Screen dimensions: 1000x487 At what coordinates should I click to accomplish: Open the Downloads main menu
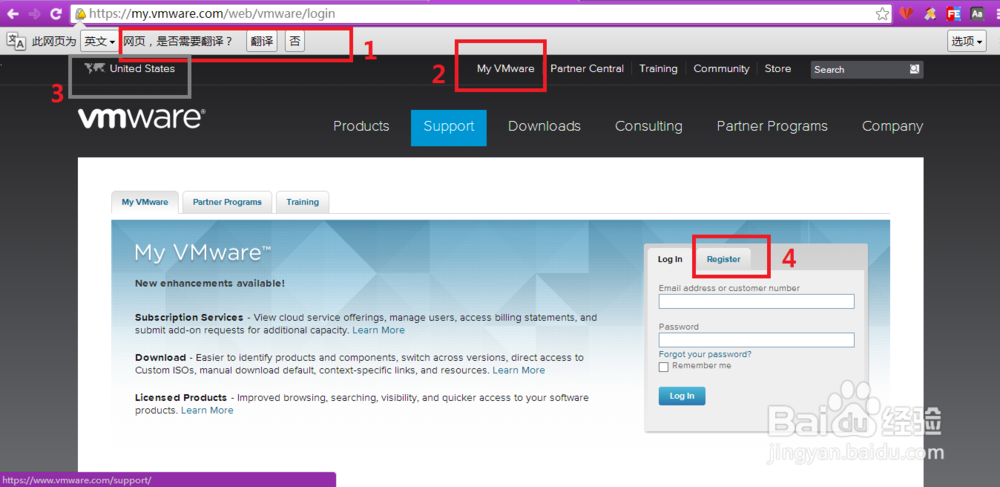click(x=544, y=126)
